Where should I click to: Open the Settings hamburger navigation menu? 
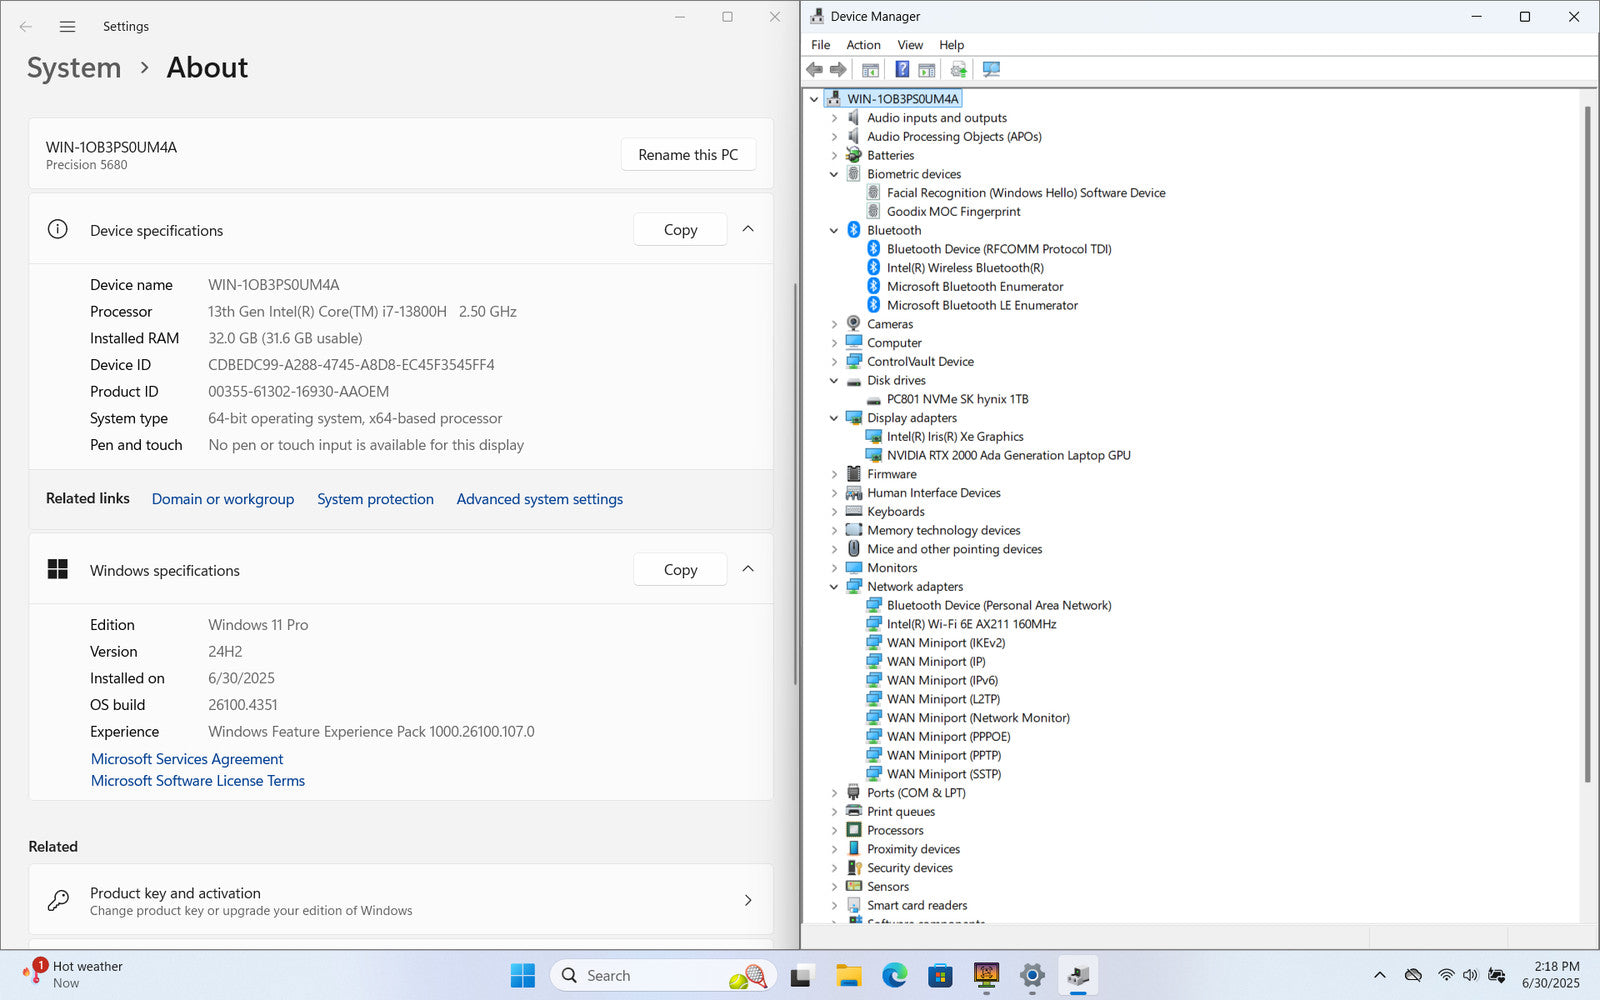67,27
